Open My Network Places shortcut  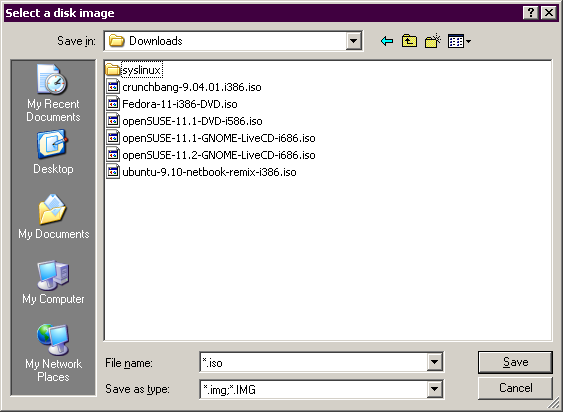click(53, 353)
